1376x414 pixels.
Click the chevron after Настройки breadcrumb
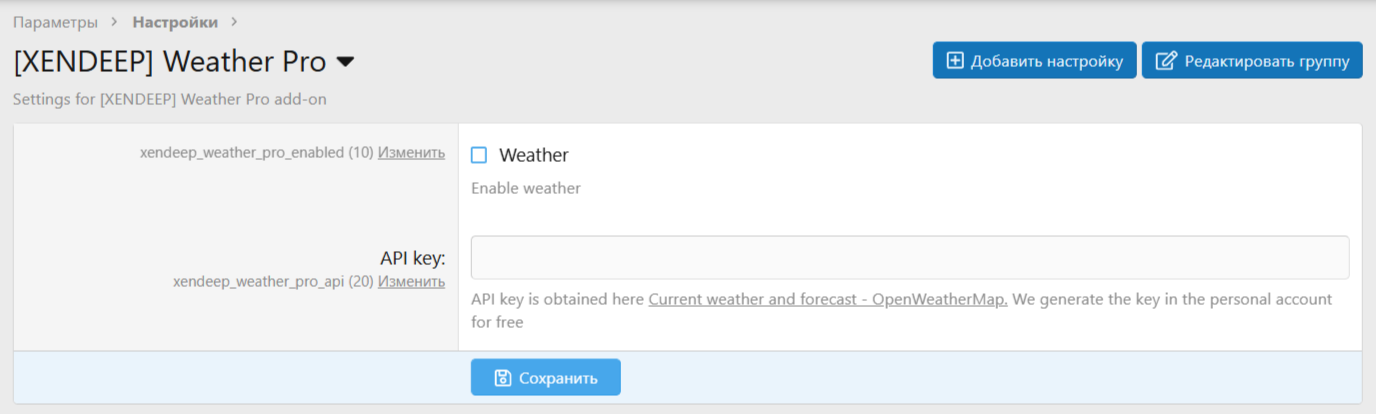click(x=235, y=22)
